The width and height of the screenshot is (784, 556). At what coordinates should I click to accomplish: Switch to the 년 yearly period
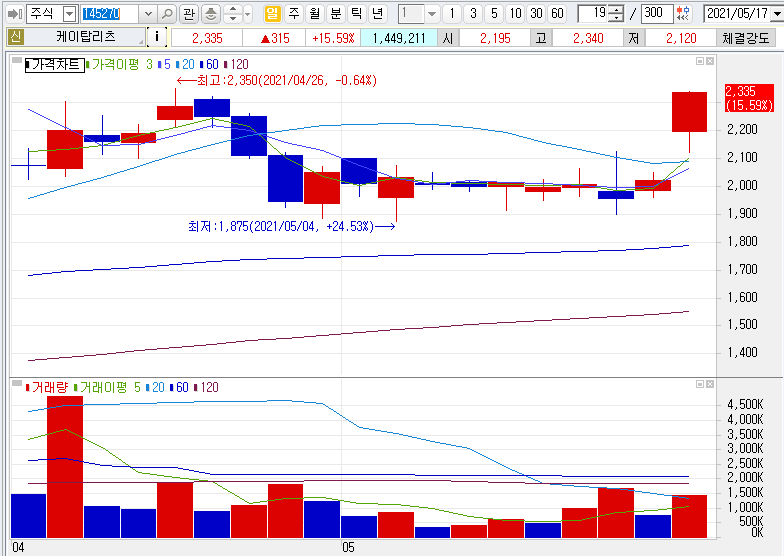tap(378, 14)
